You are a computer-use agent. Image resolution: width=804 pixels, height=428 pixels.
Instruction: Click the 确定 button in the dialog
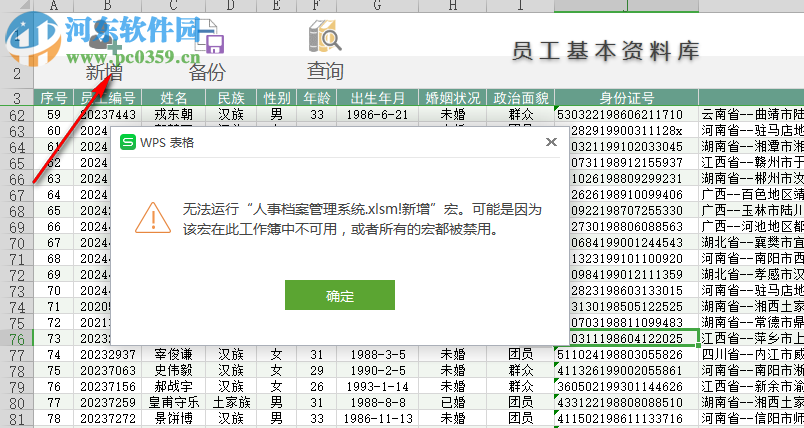point(339,295)
